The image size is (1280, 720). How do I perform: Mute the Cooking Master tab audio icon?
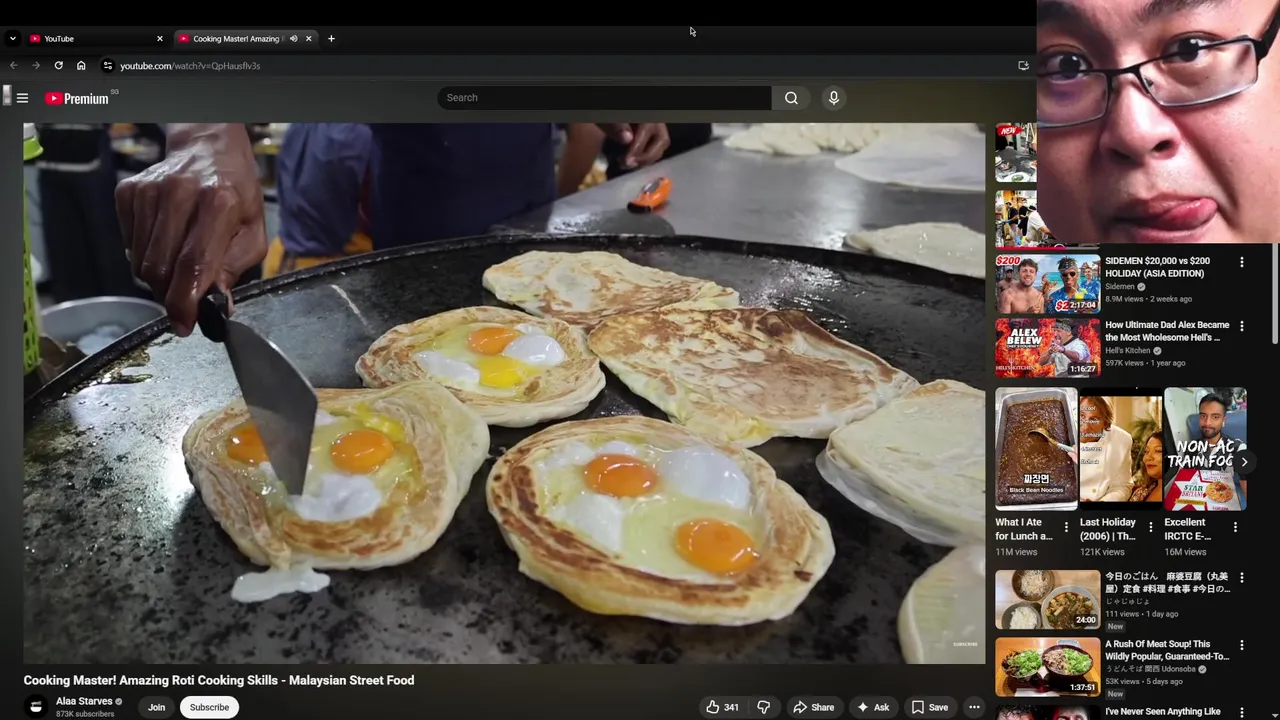(x=293, y=39)
